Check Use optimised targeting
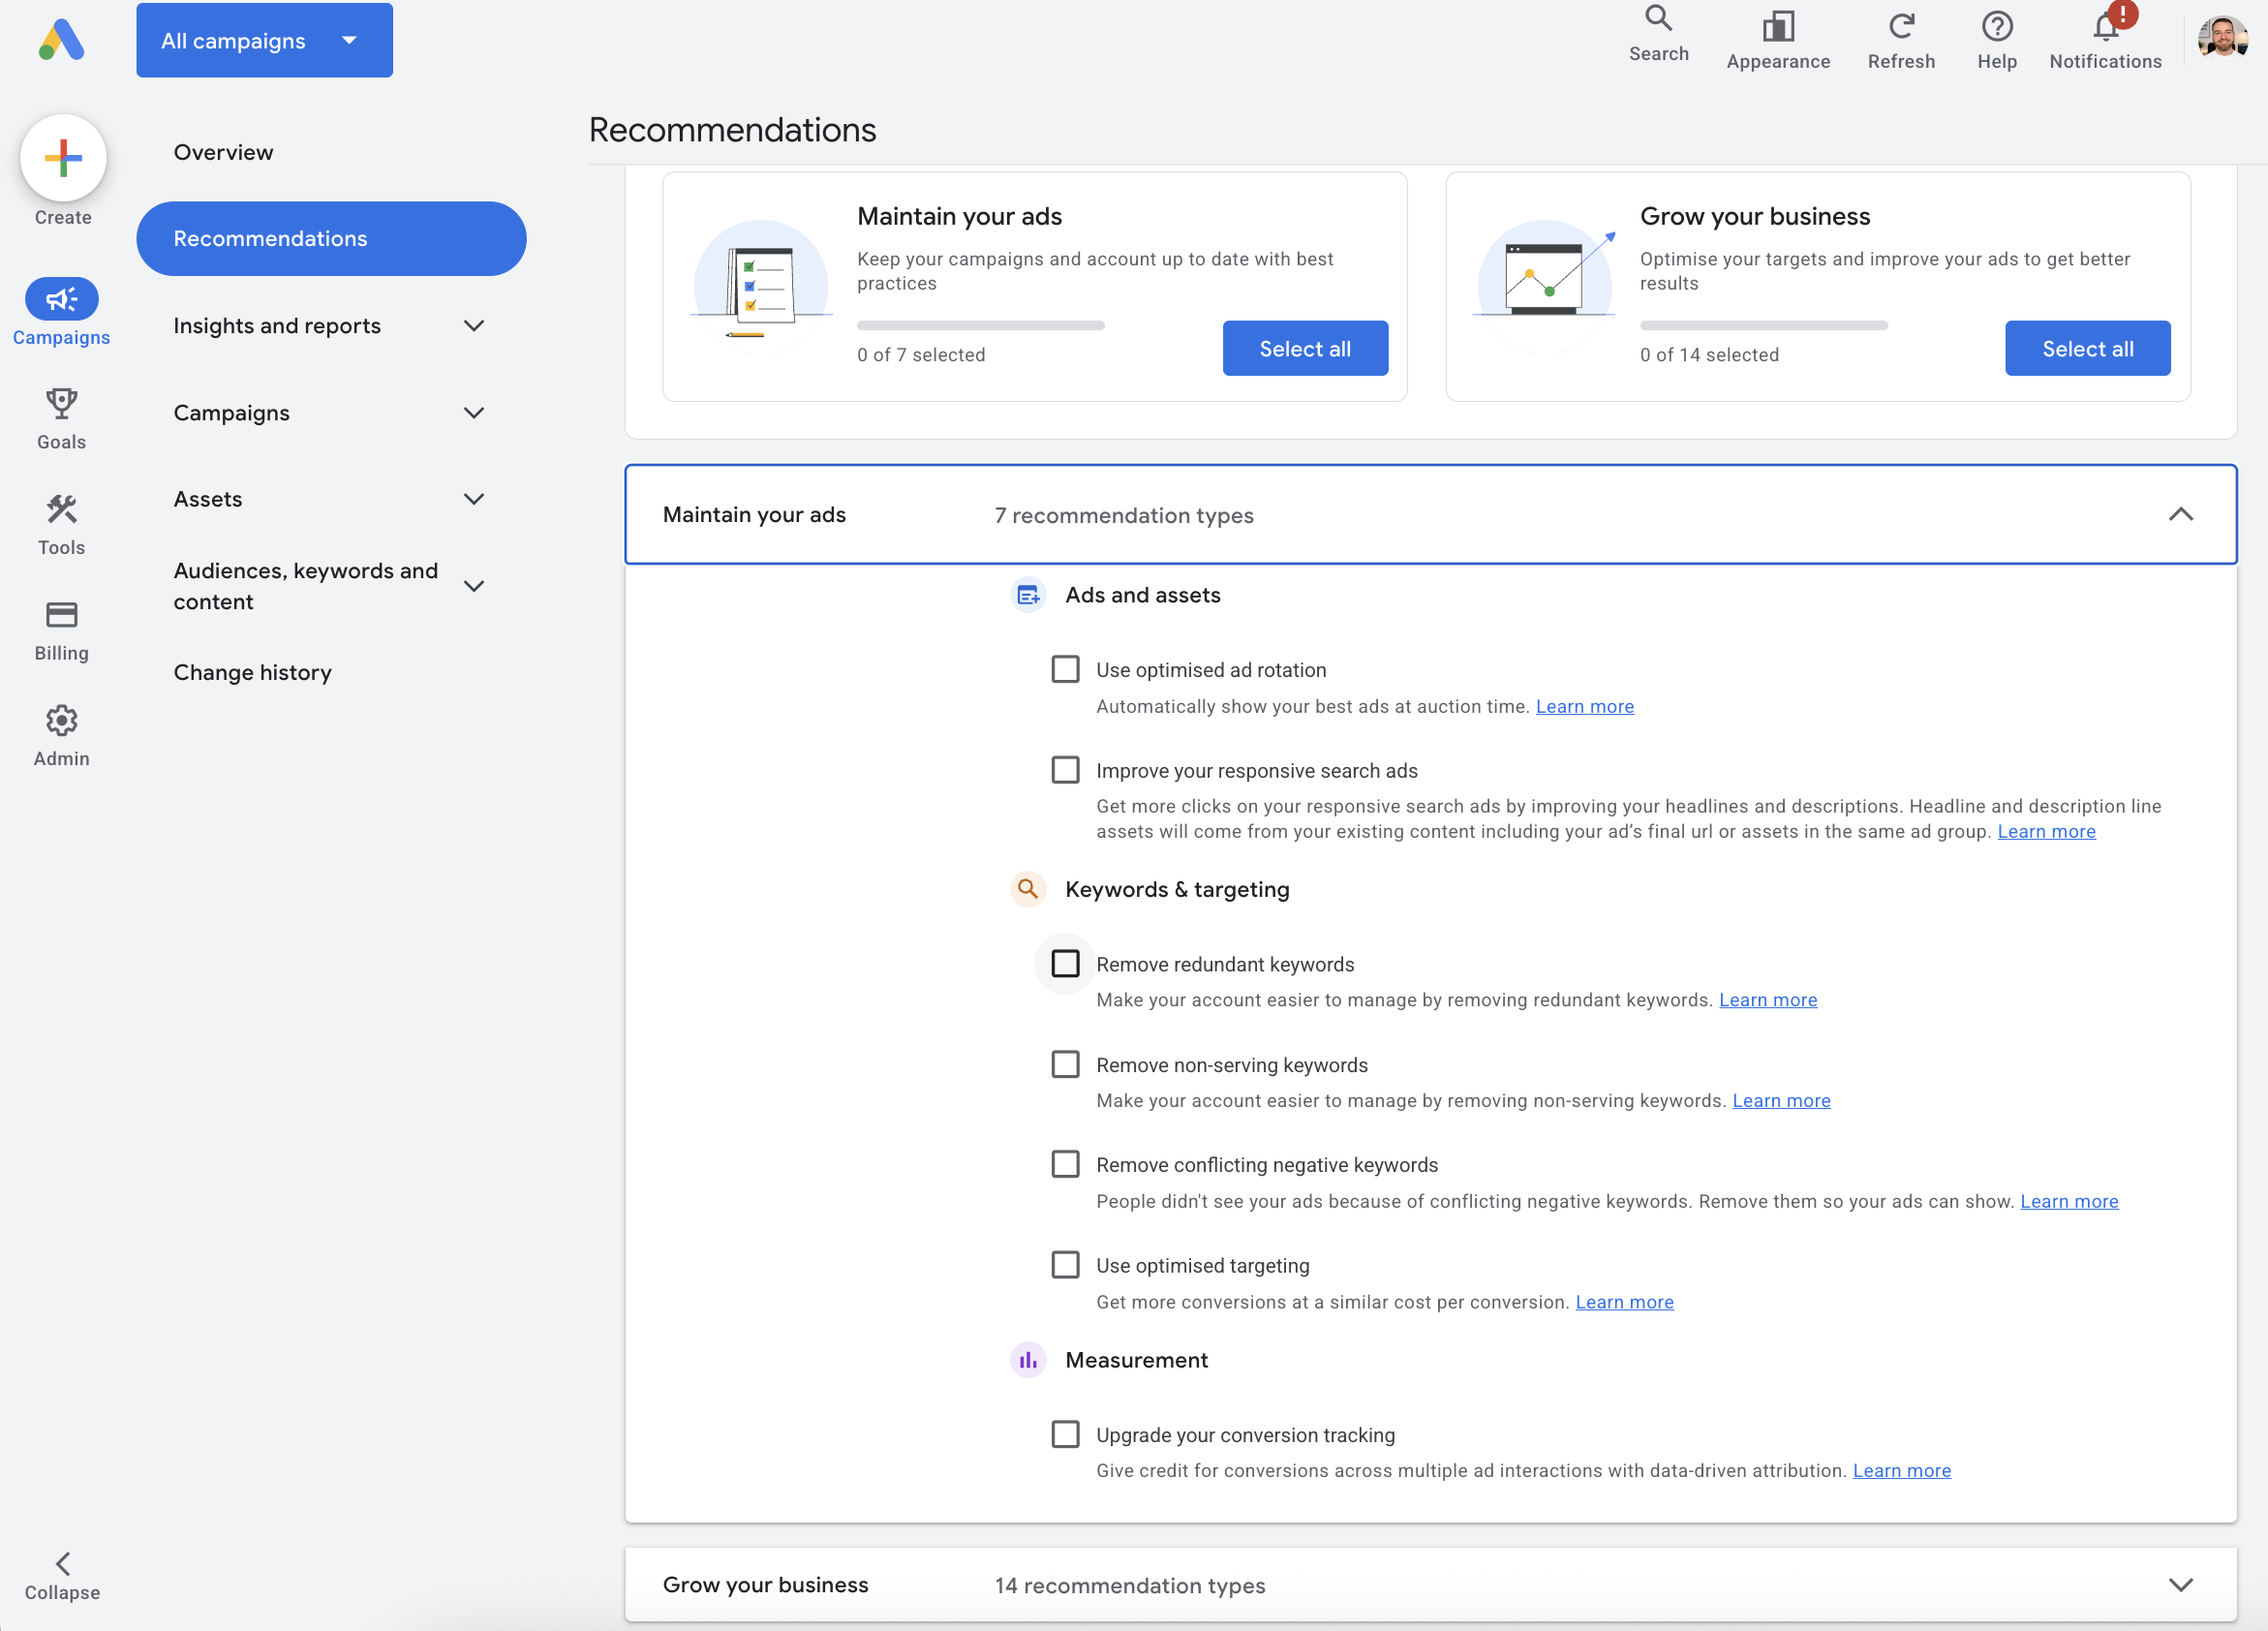This screenshot has height=1631, width=2268. pos(1065,1265)
